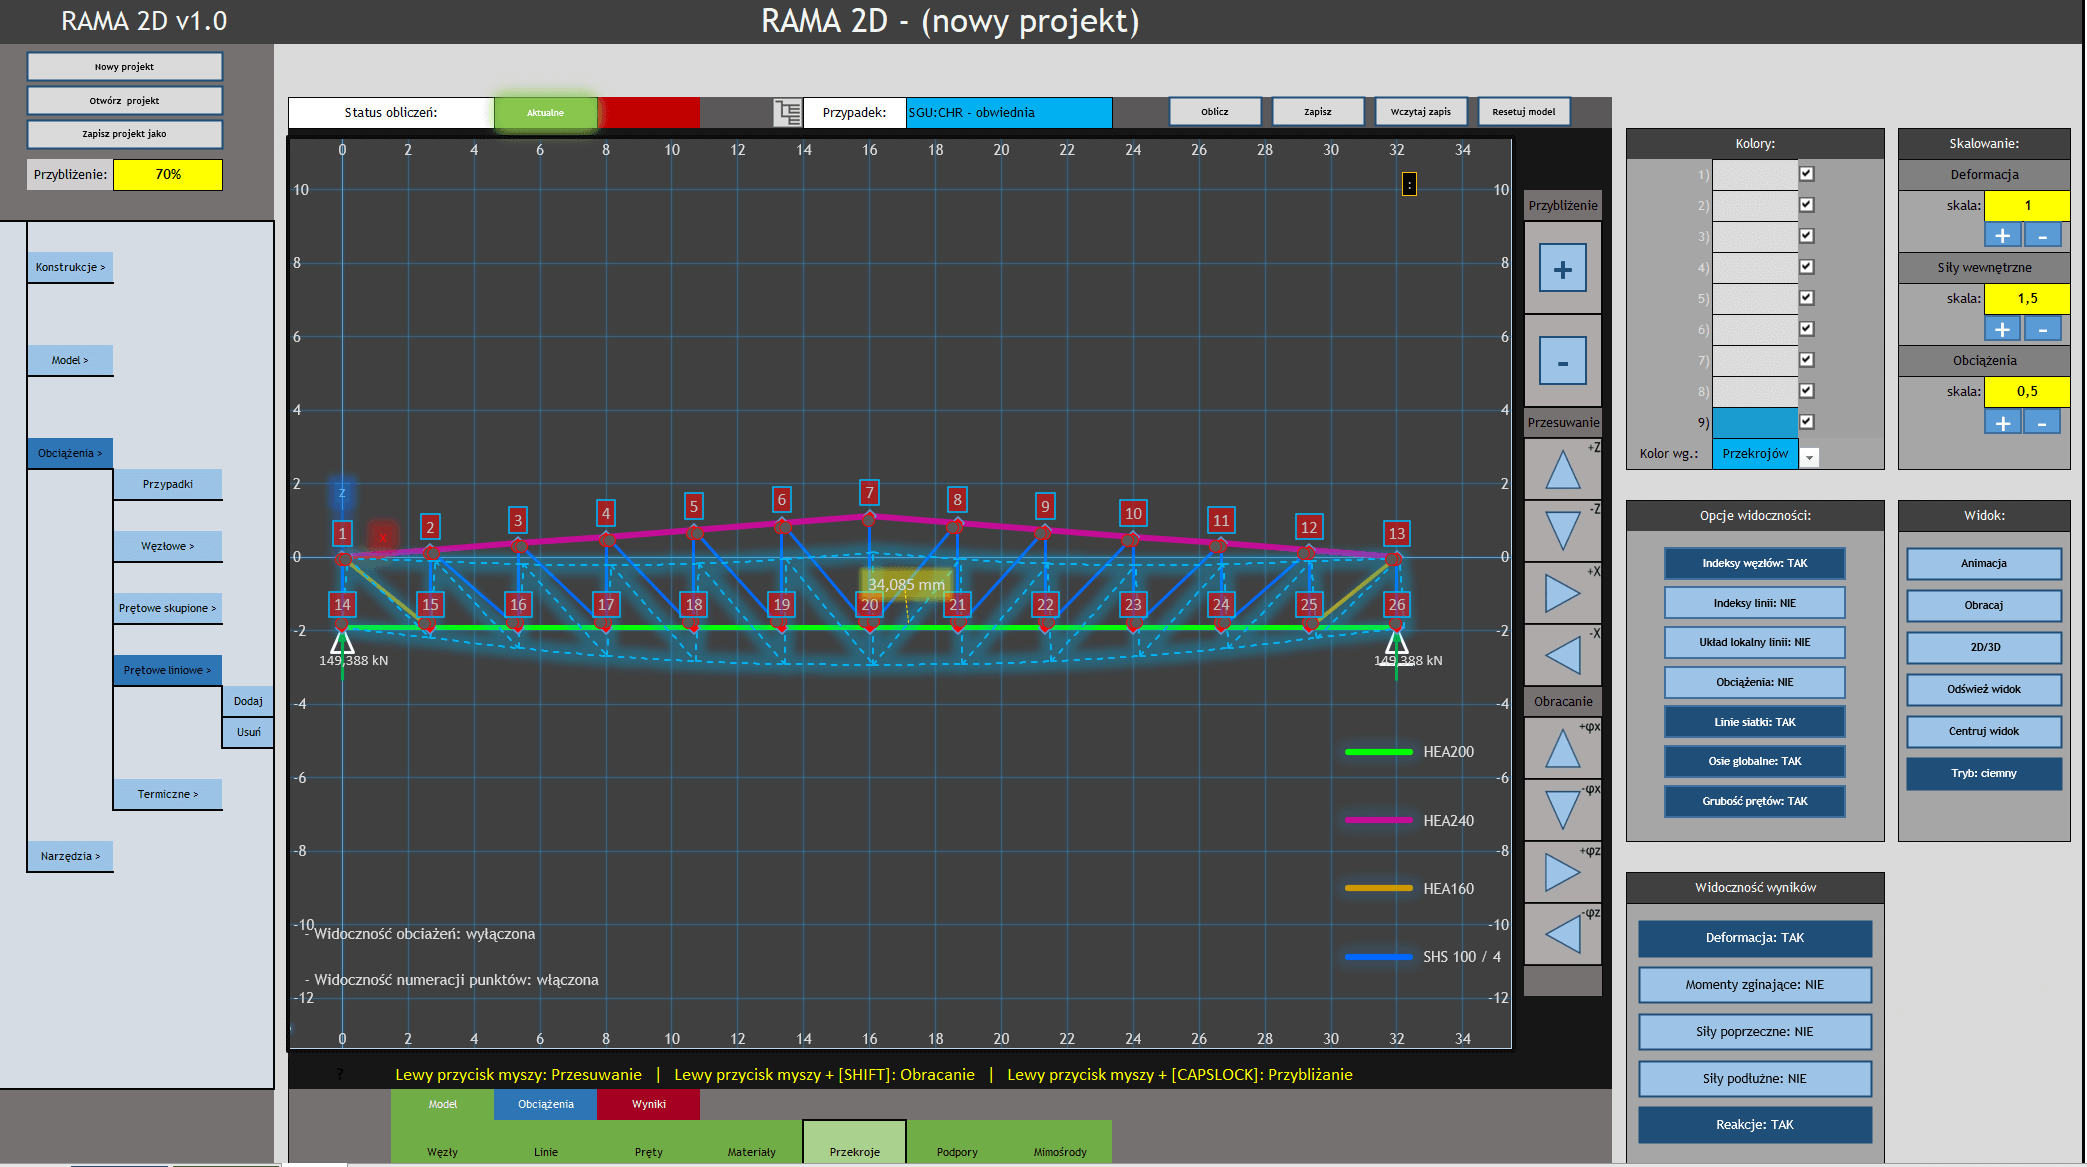Click the Przybliżenie 70% zoom field
Viewport: 2087px width, 1167px height.
[168, 174]
